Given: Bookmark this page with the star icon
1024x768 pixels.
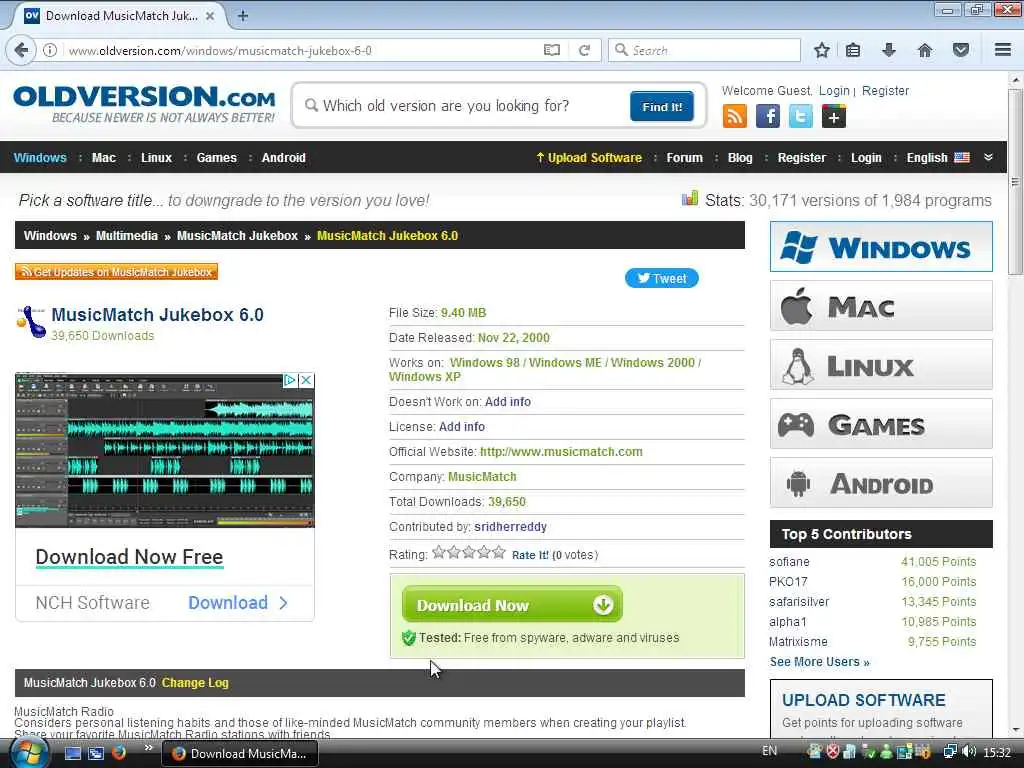Looking at the screenshot, I should coord(822,50).
